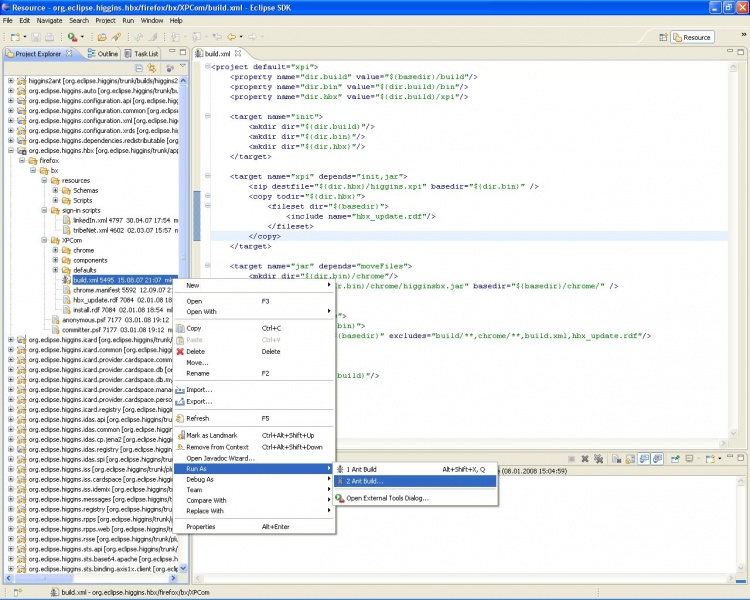Expand the Schemas folder node
750x600 pixels.
55,190
